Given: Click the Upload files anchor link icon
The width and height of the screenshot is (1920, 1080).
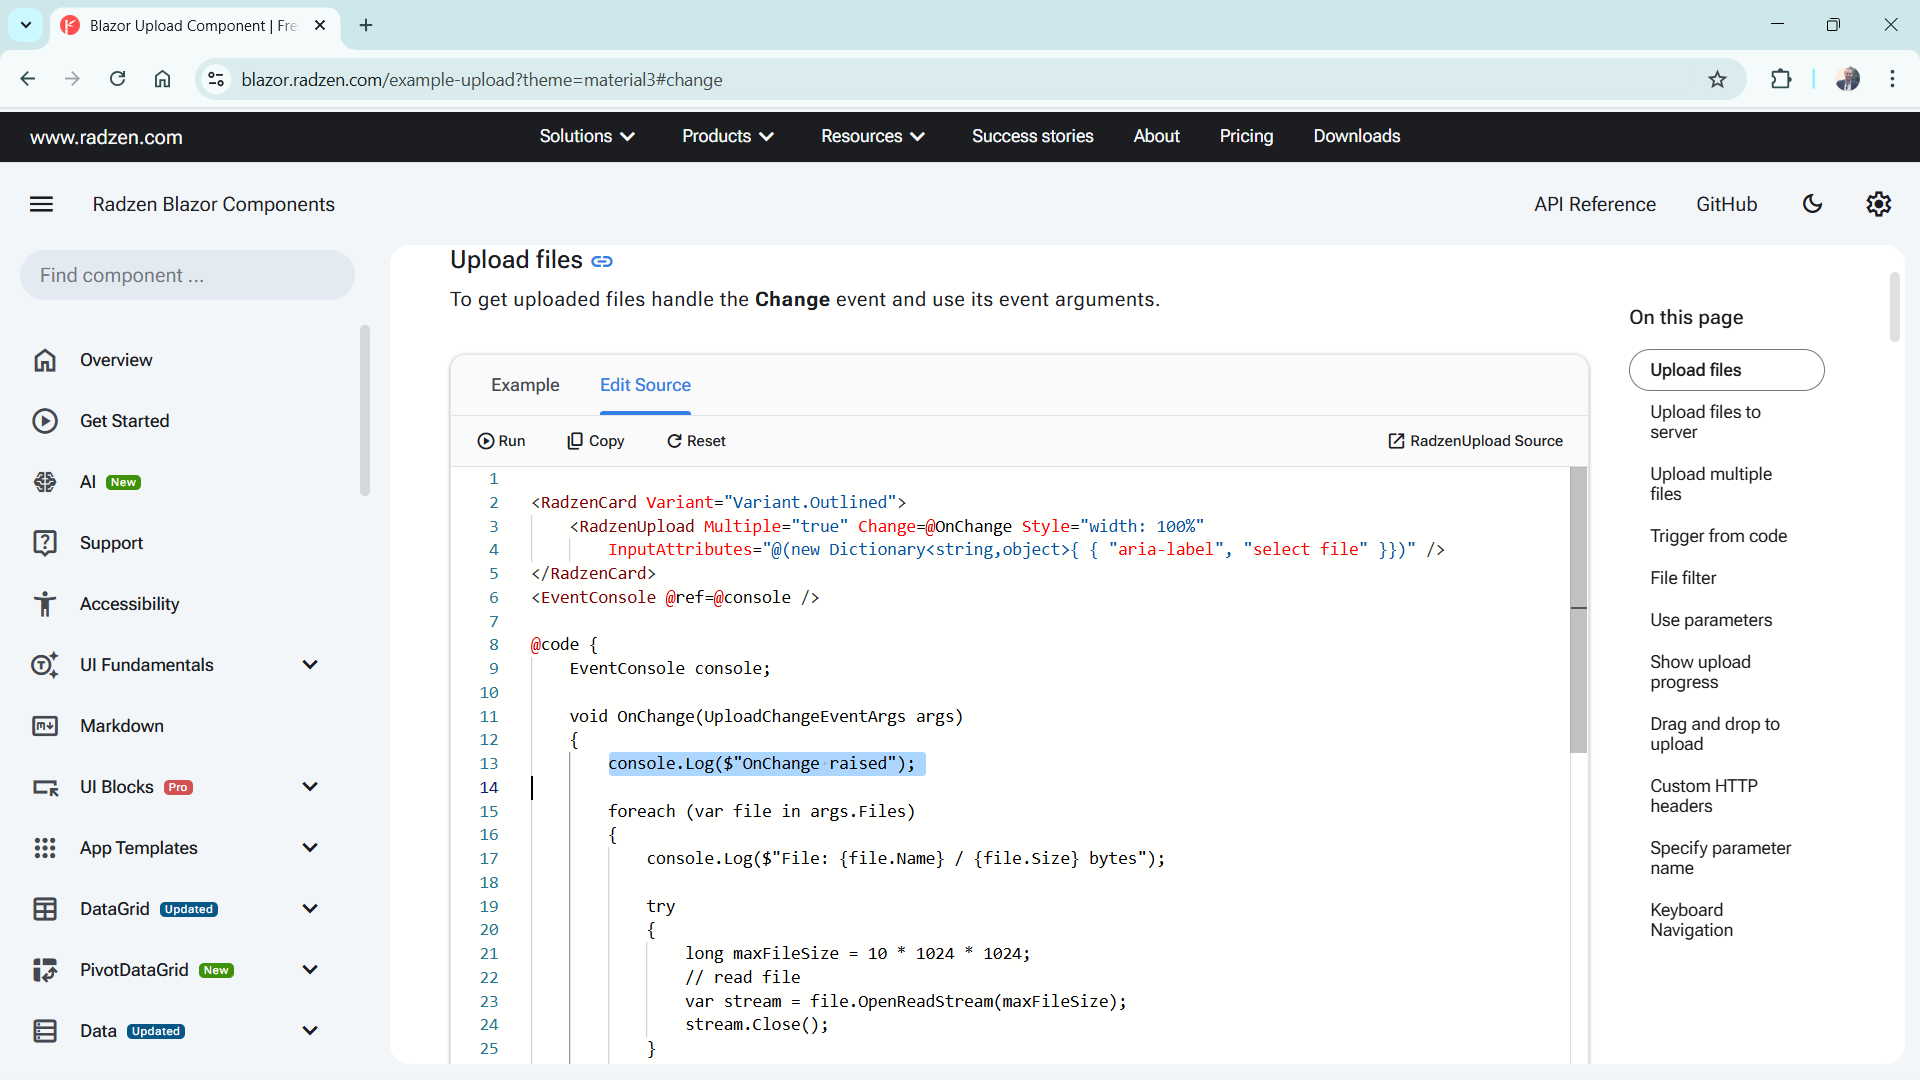Looking at the screenshot, I should (x=602, y=261).
